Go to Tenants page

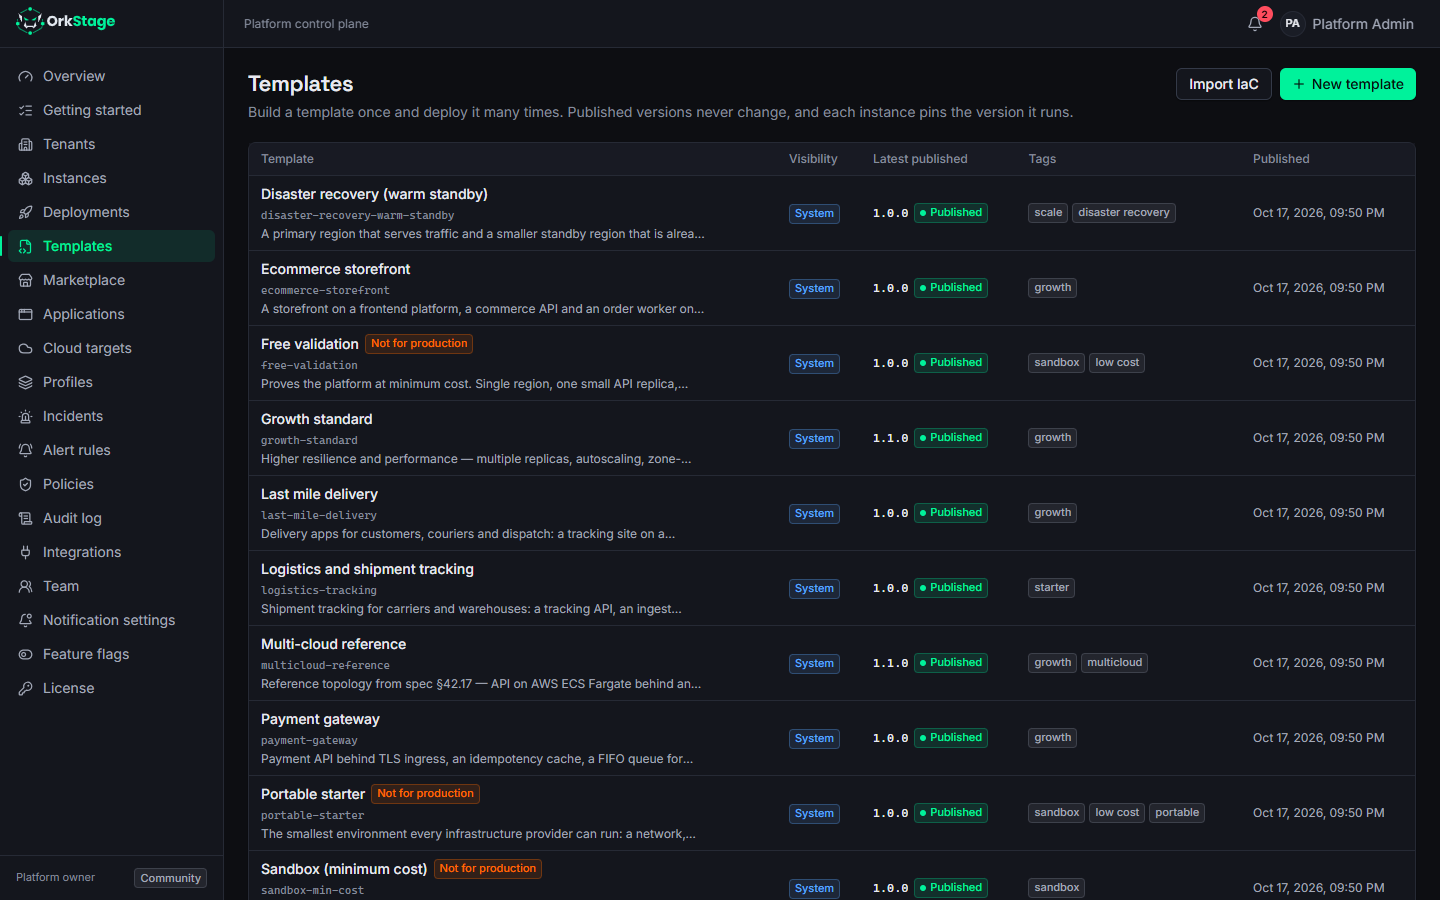(111, 144)
